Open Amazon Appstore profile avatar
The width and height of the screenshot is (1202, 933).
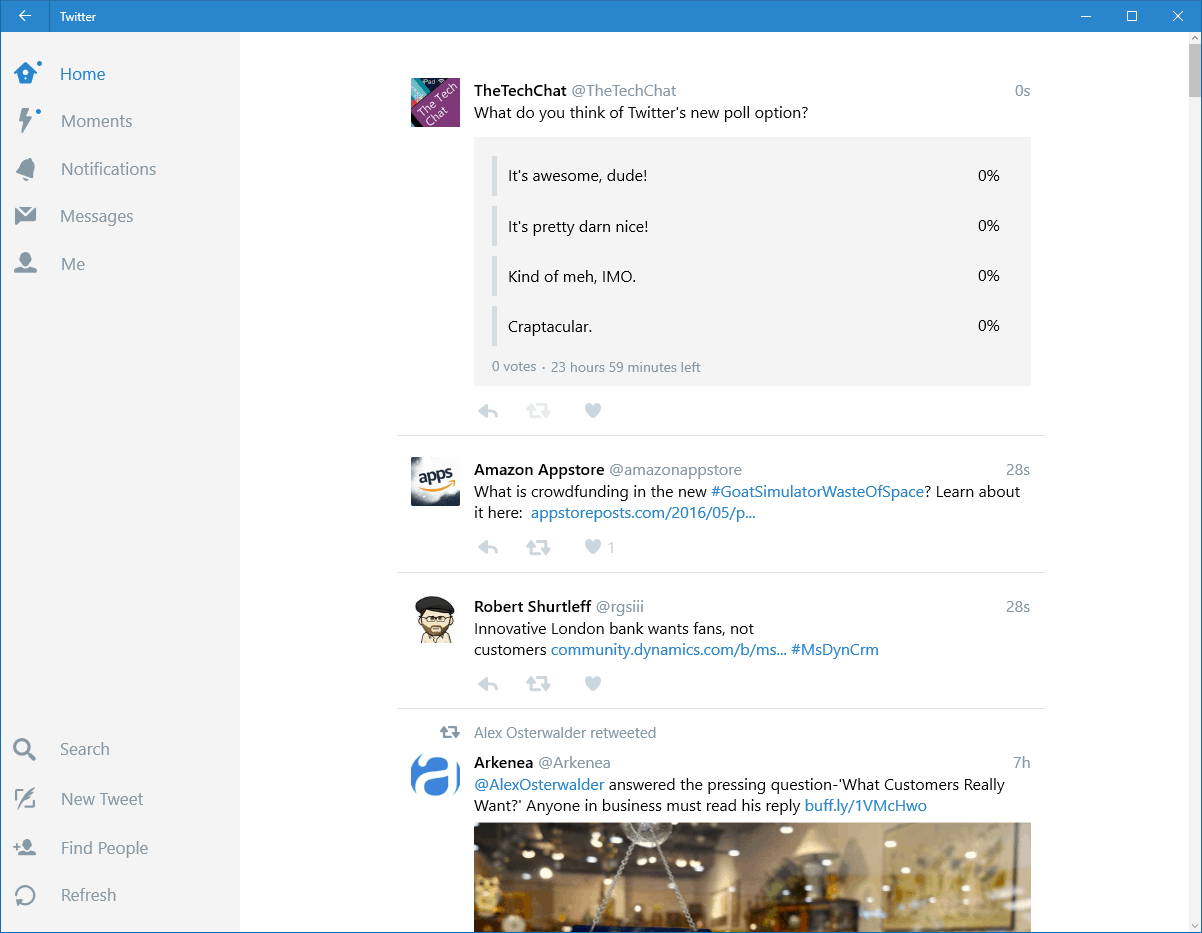[x=435, y=481]
